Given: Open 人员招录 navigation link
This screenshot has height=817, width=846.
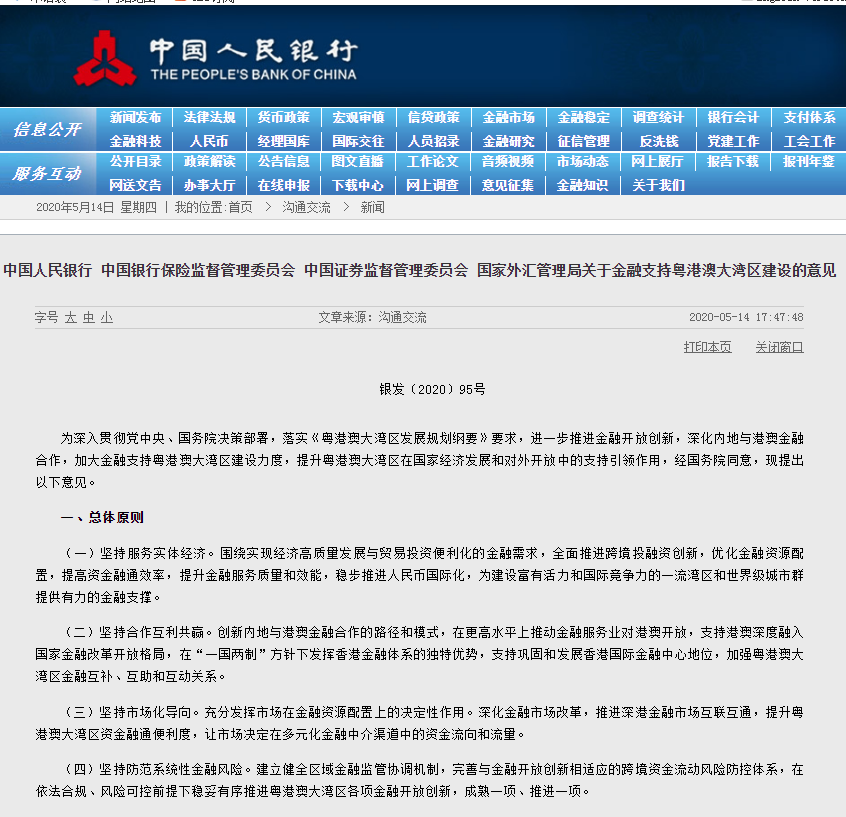Looking at the screenshot, I should pyautogui.click(x=433, y=141).
